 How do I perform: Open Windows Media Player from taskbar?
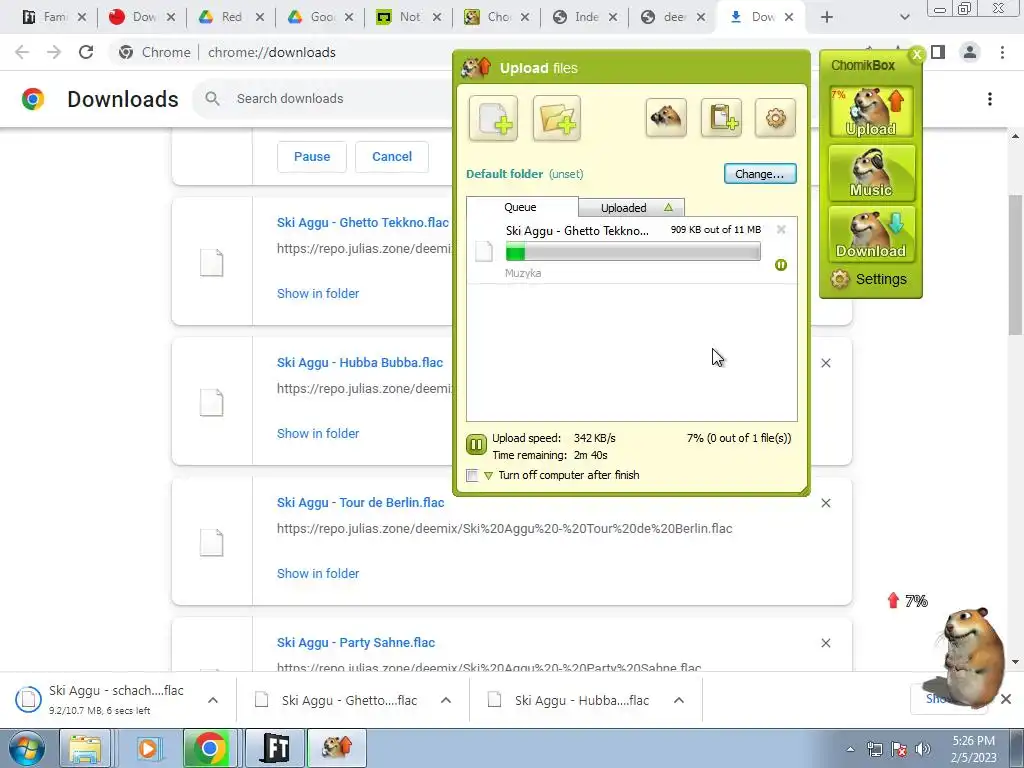click(148, 748)
